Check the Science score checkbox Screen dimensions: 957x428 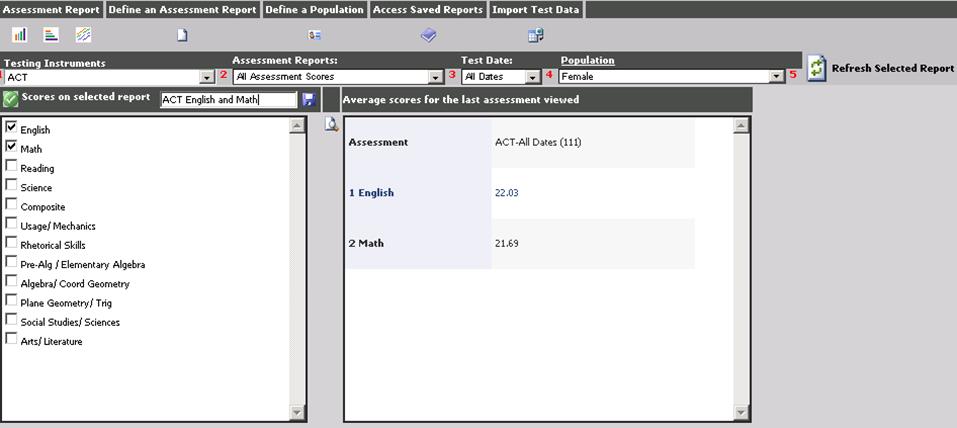(x=11, y=185)
